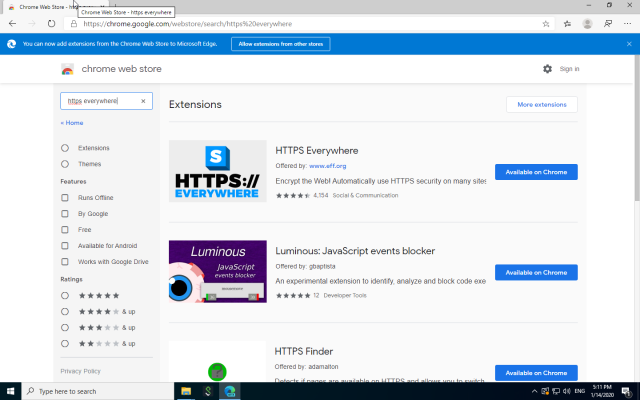Image resolution: width=640 pixels, height=400 pixels.
Task: Click the Windows Start button
Action: click(12, 391)
